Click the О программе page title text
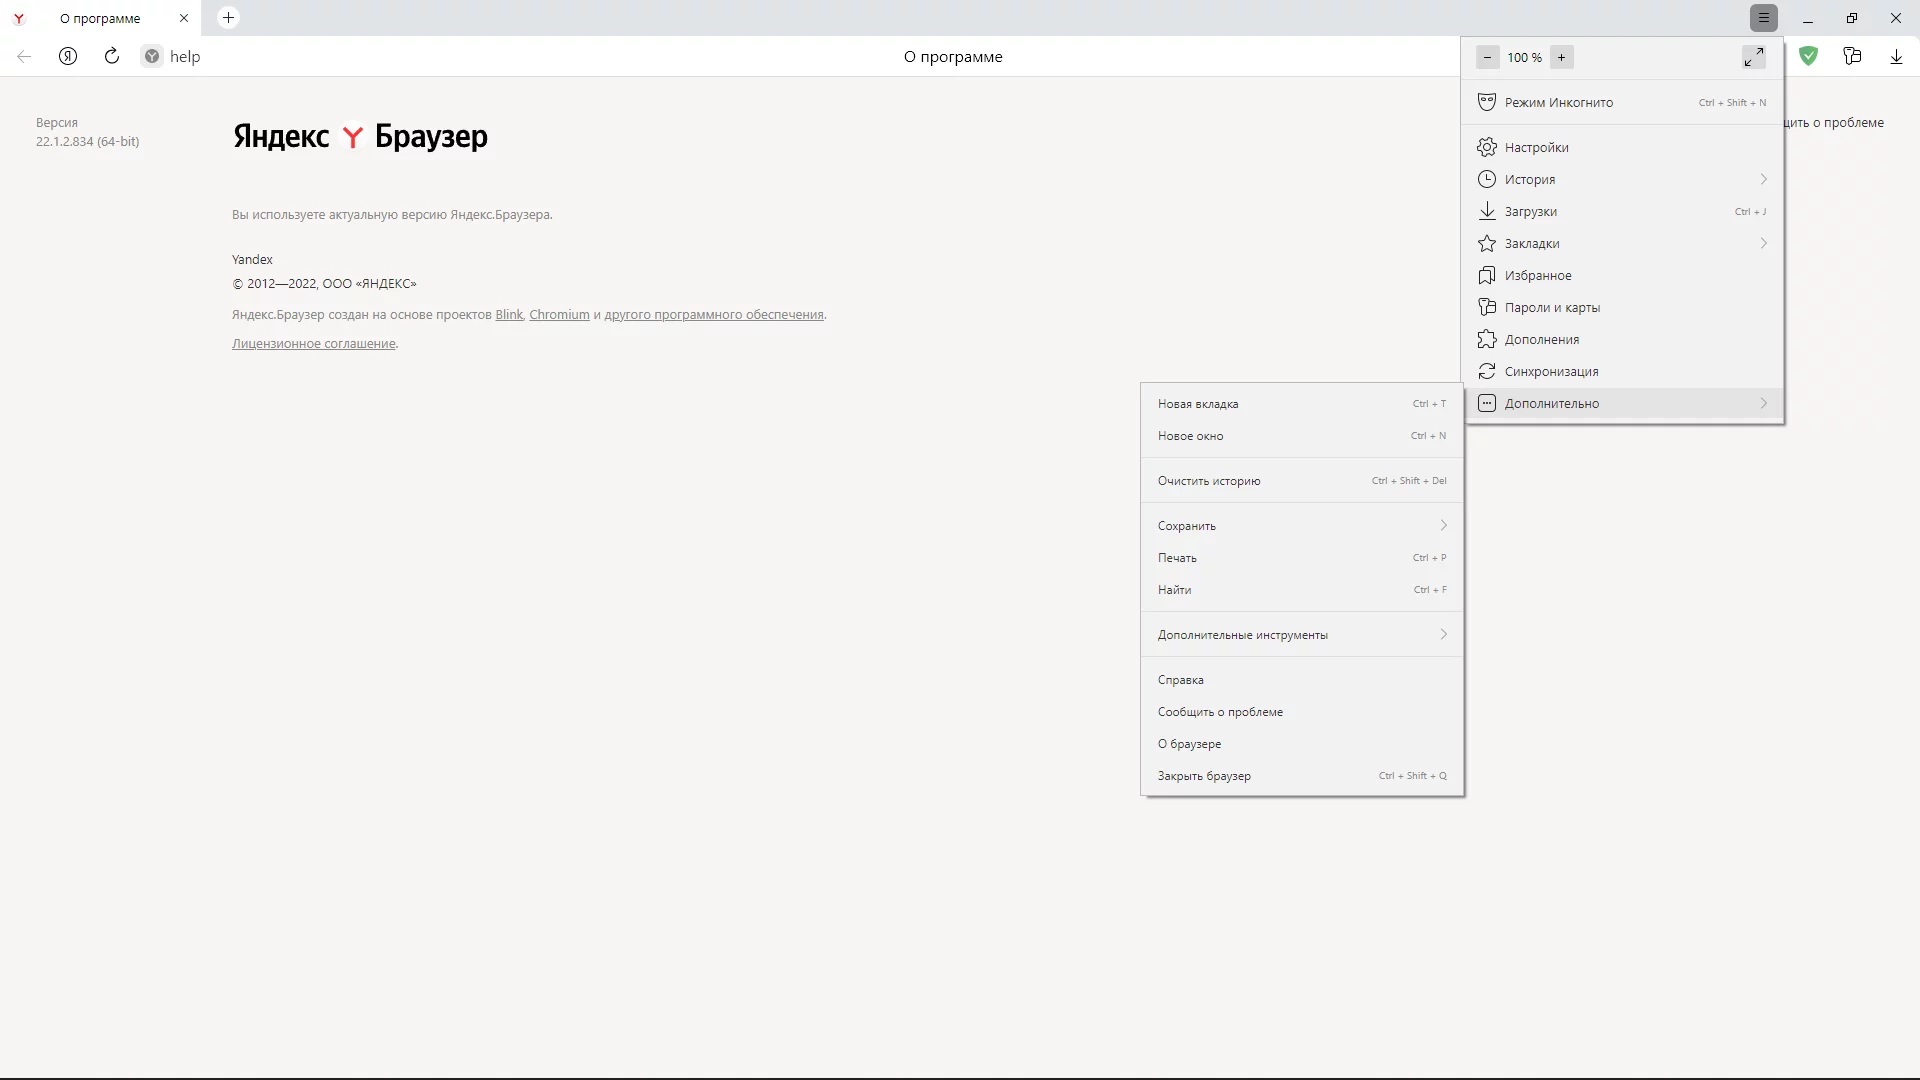This screenshot has height=1080, width=1920. coord(953,57)
